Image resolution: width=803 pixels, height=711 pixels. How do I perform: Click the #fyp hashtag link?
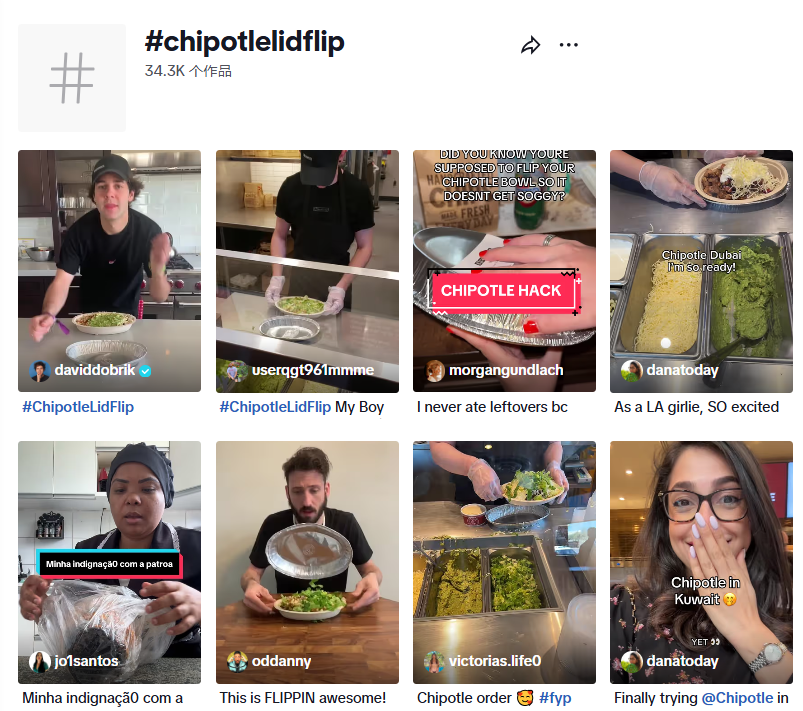(555, 698)
